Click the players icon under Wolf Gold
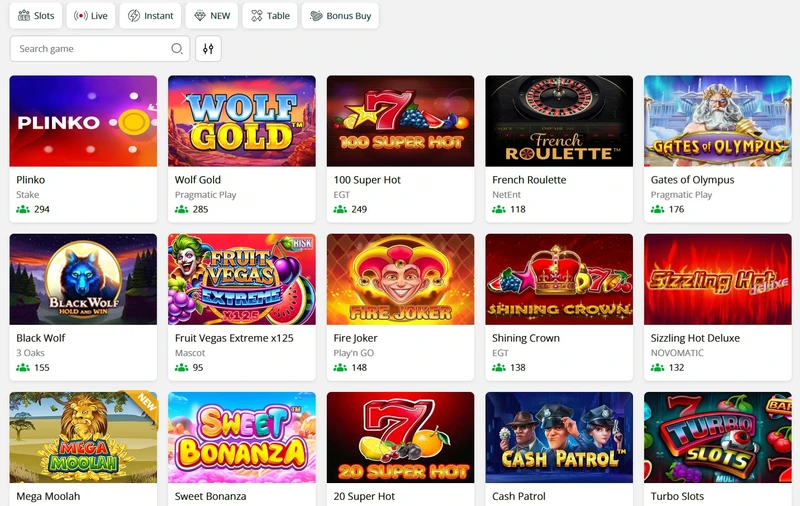The image size is (800, 506). (x=182, y=210)
